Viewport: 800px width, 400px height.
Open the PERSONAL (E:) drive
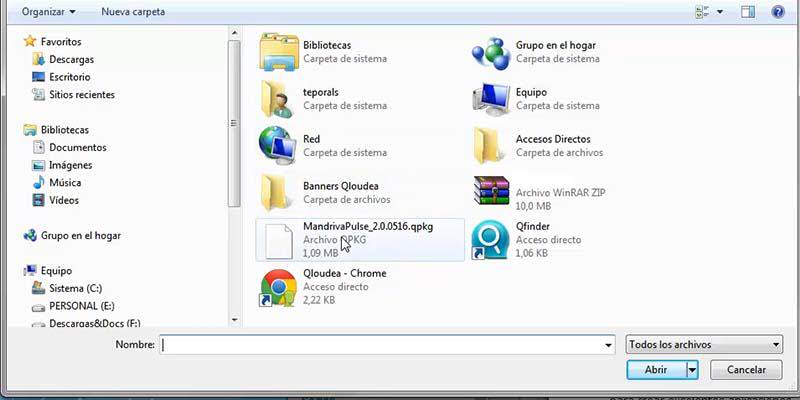point(82,306)
